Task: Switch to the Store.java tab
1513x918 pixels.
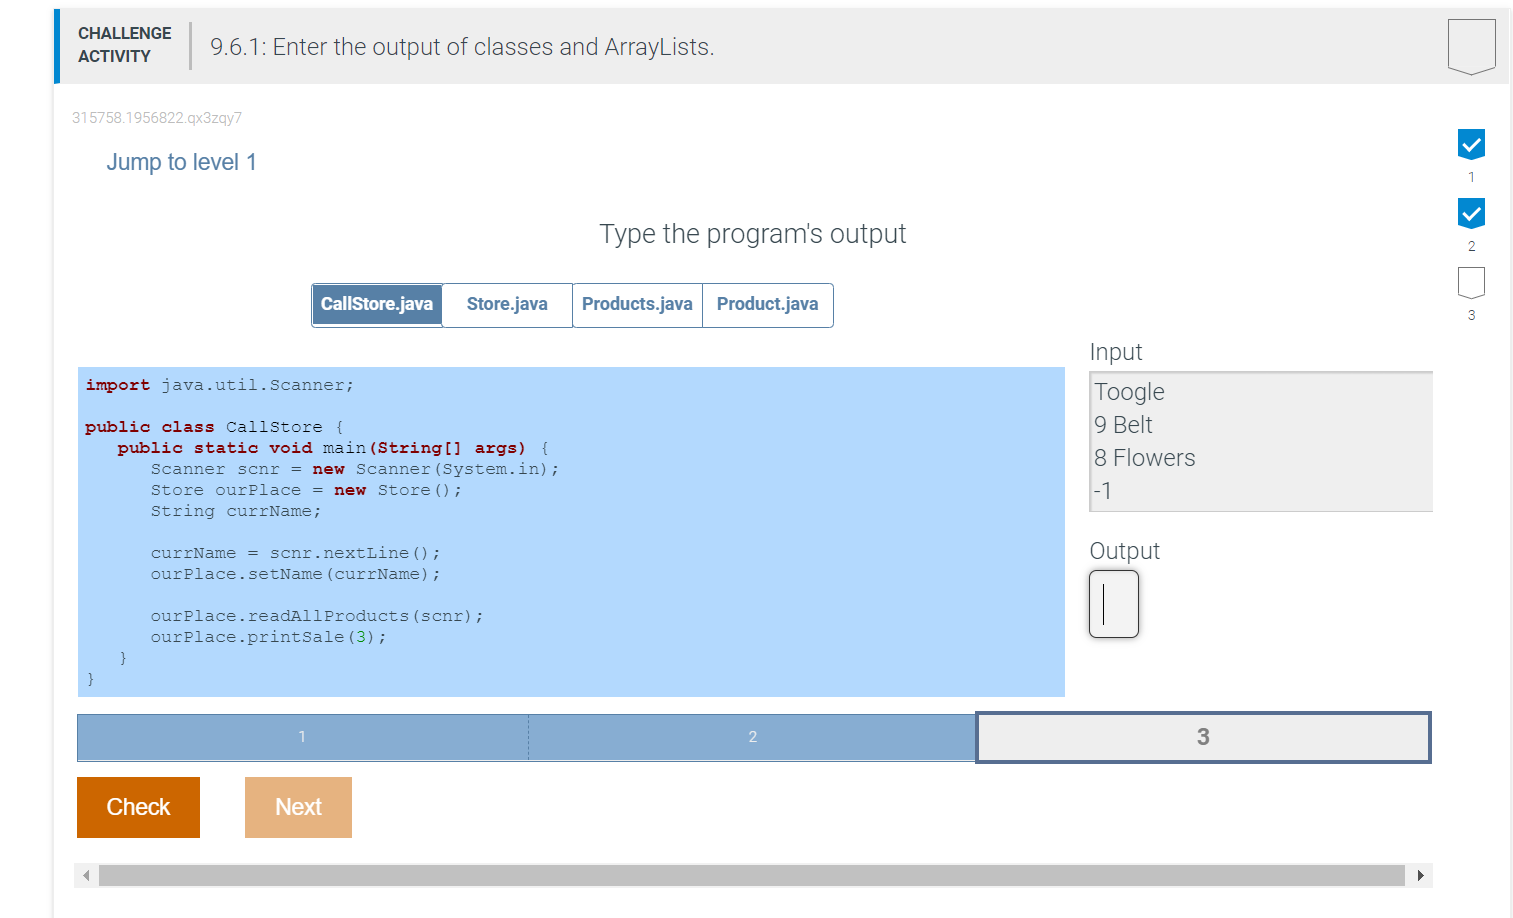Action: tap(506, 304)
